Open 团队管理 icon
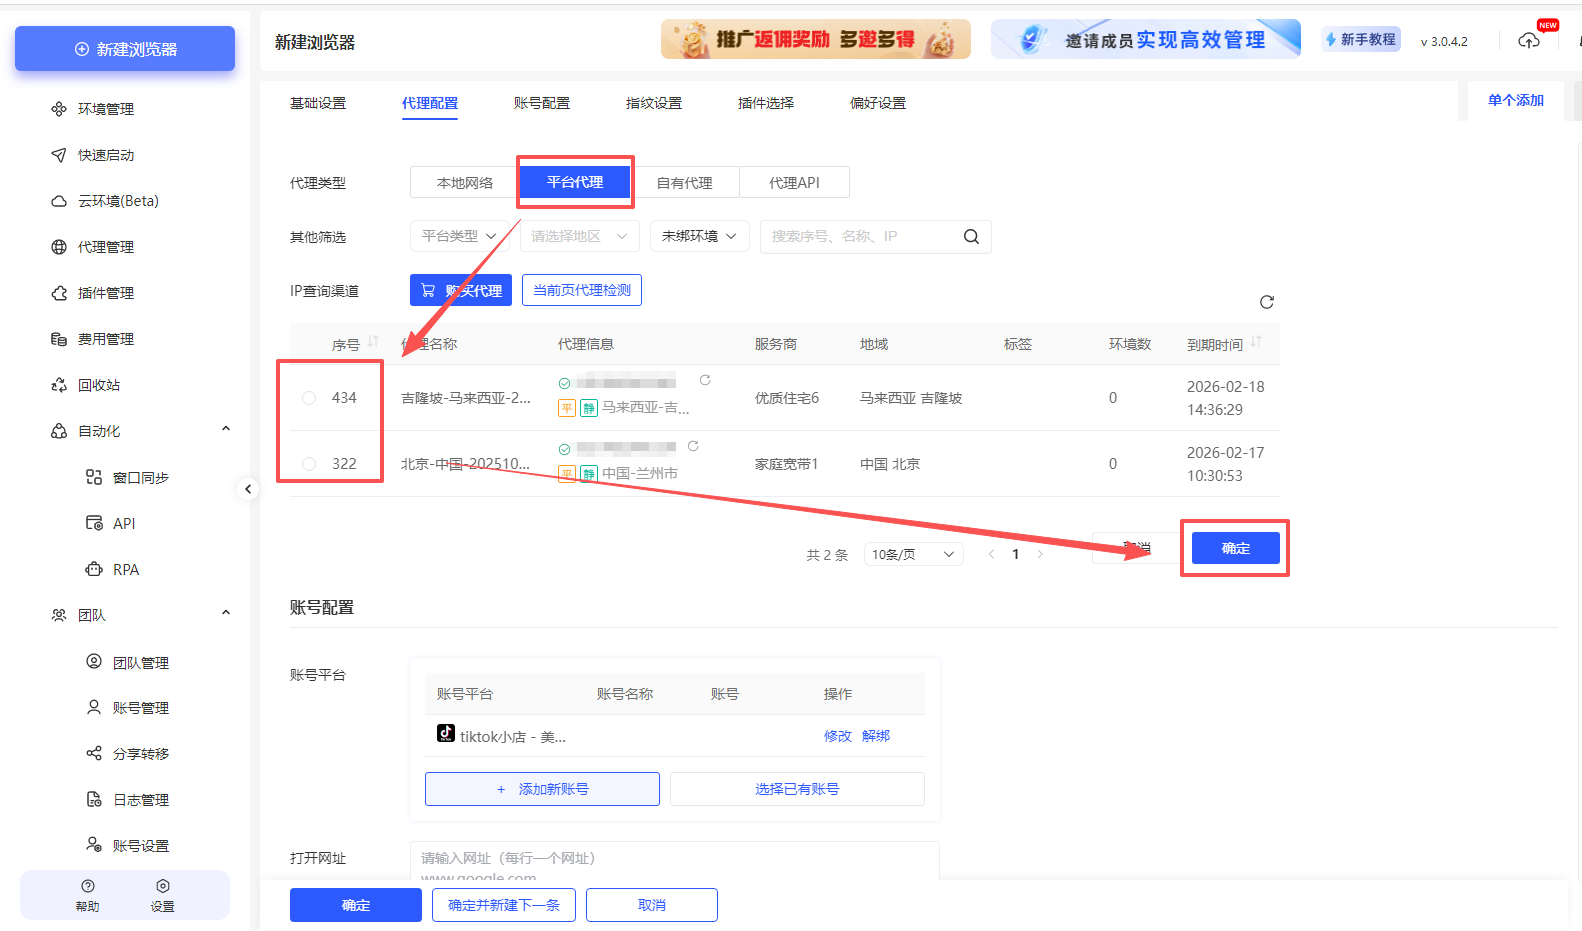 pos(94,661)
